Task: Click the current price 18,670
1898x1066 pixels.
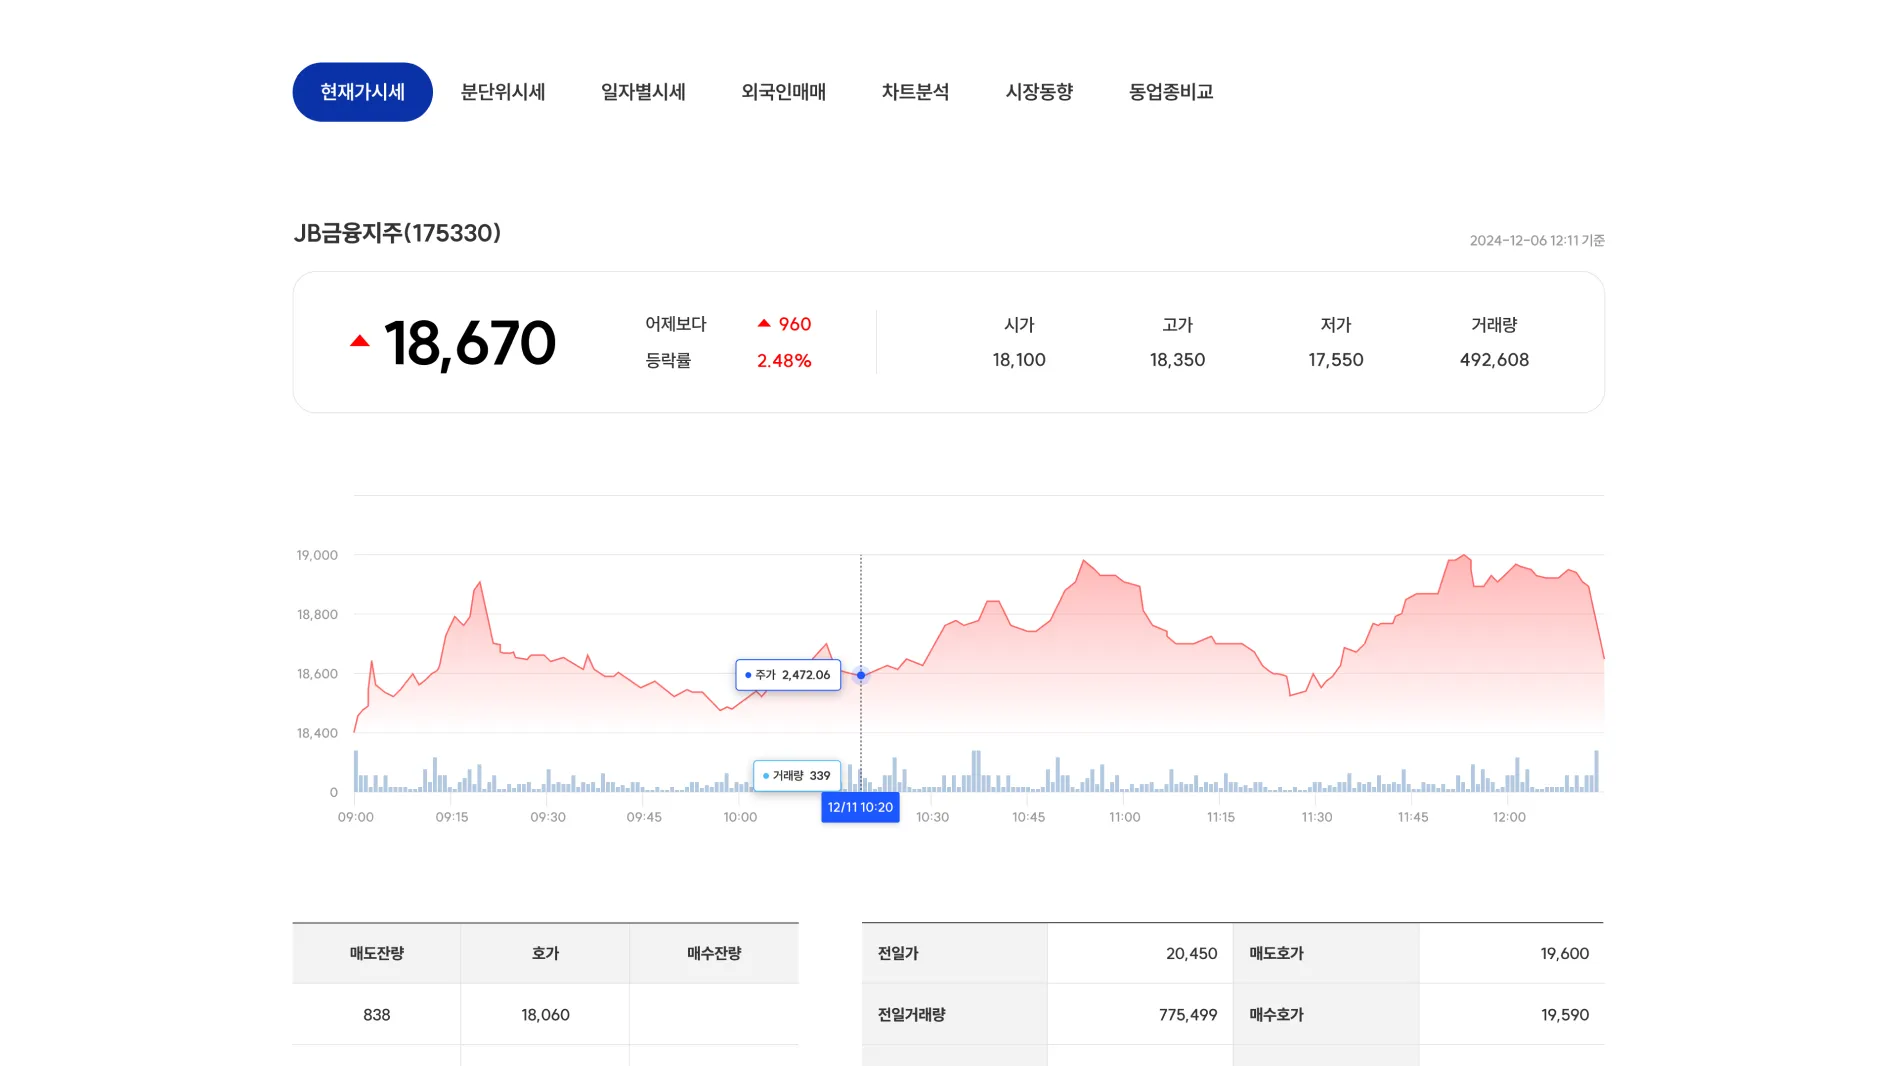Action: tap(470, 343)
